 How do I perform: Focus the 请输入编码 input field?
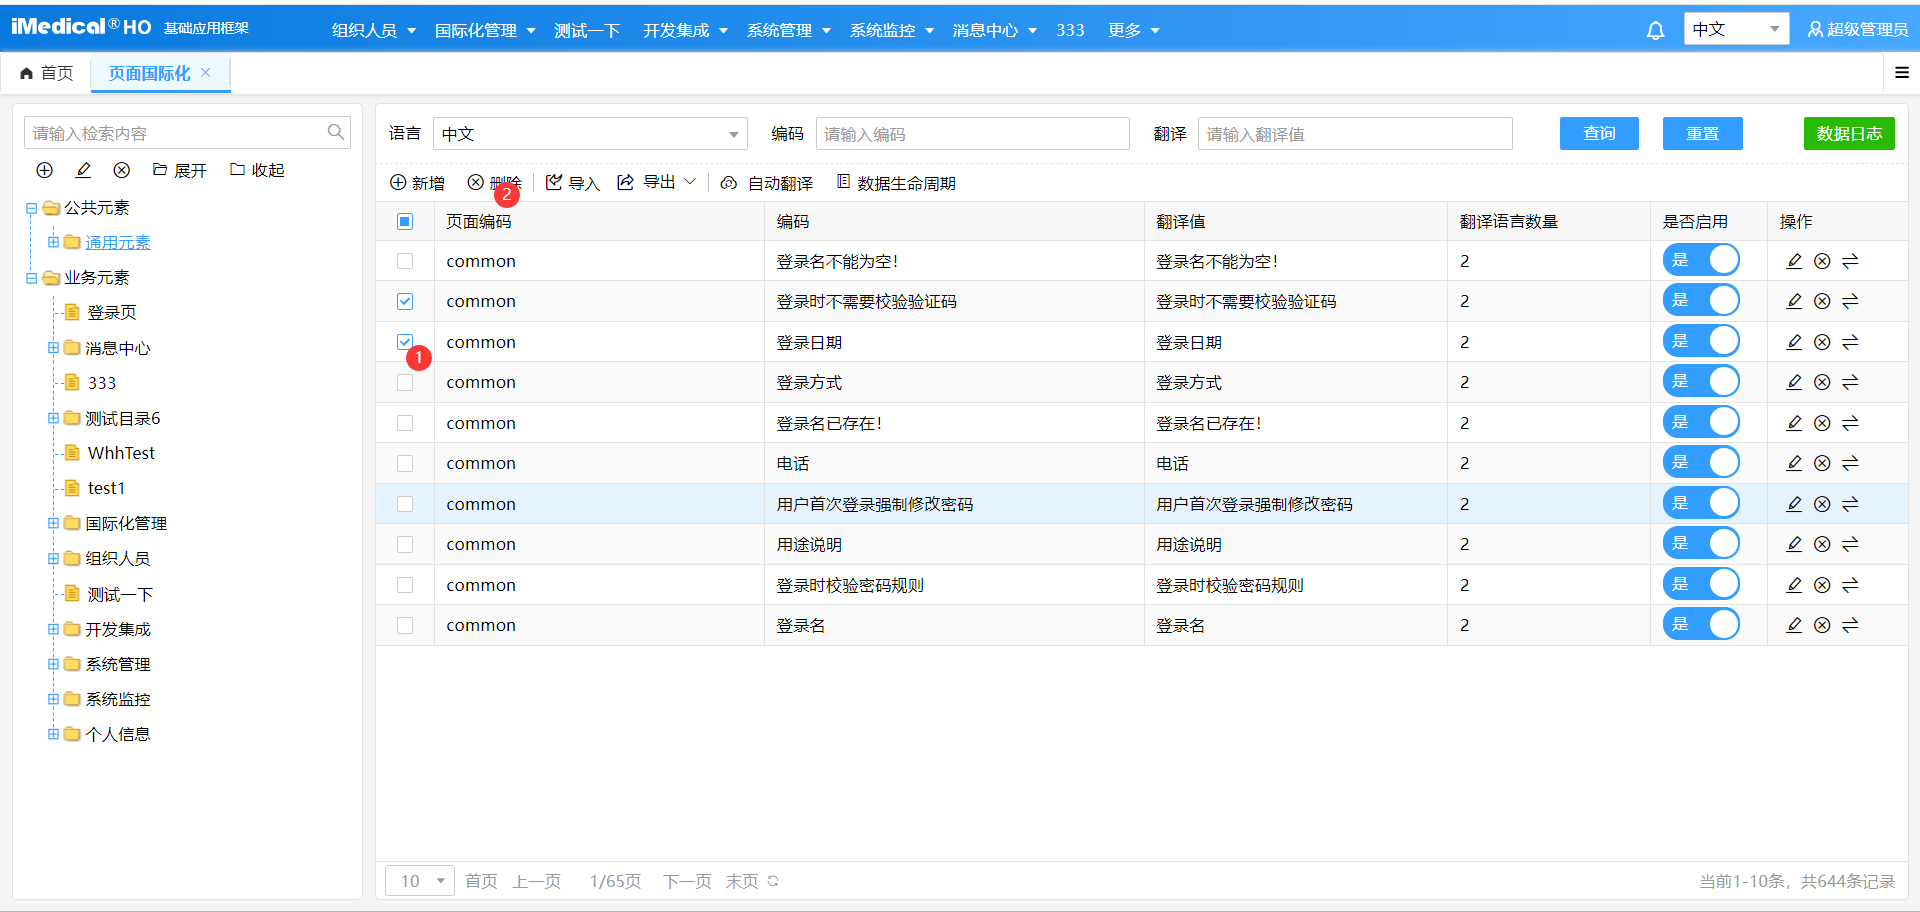[x=972, y=134]
